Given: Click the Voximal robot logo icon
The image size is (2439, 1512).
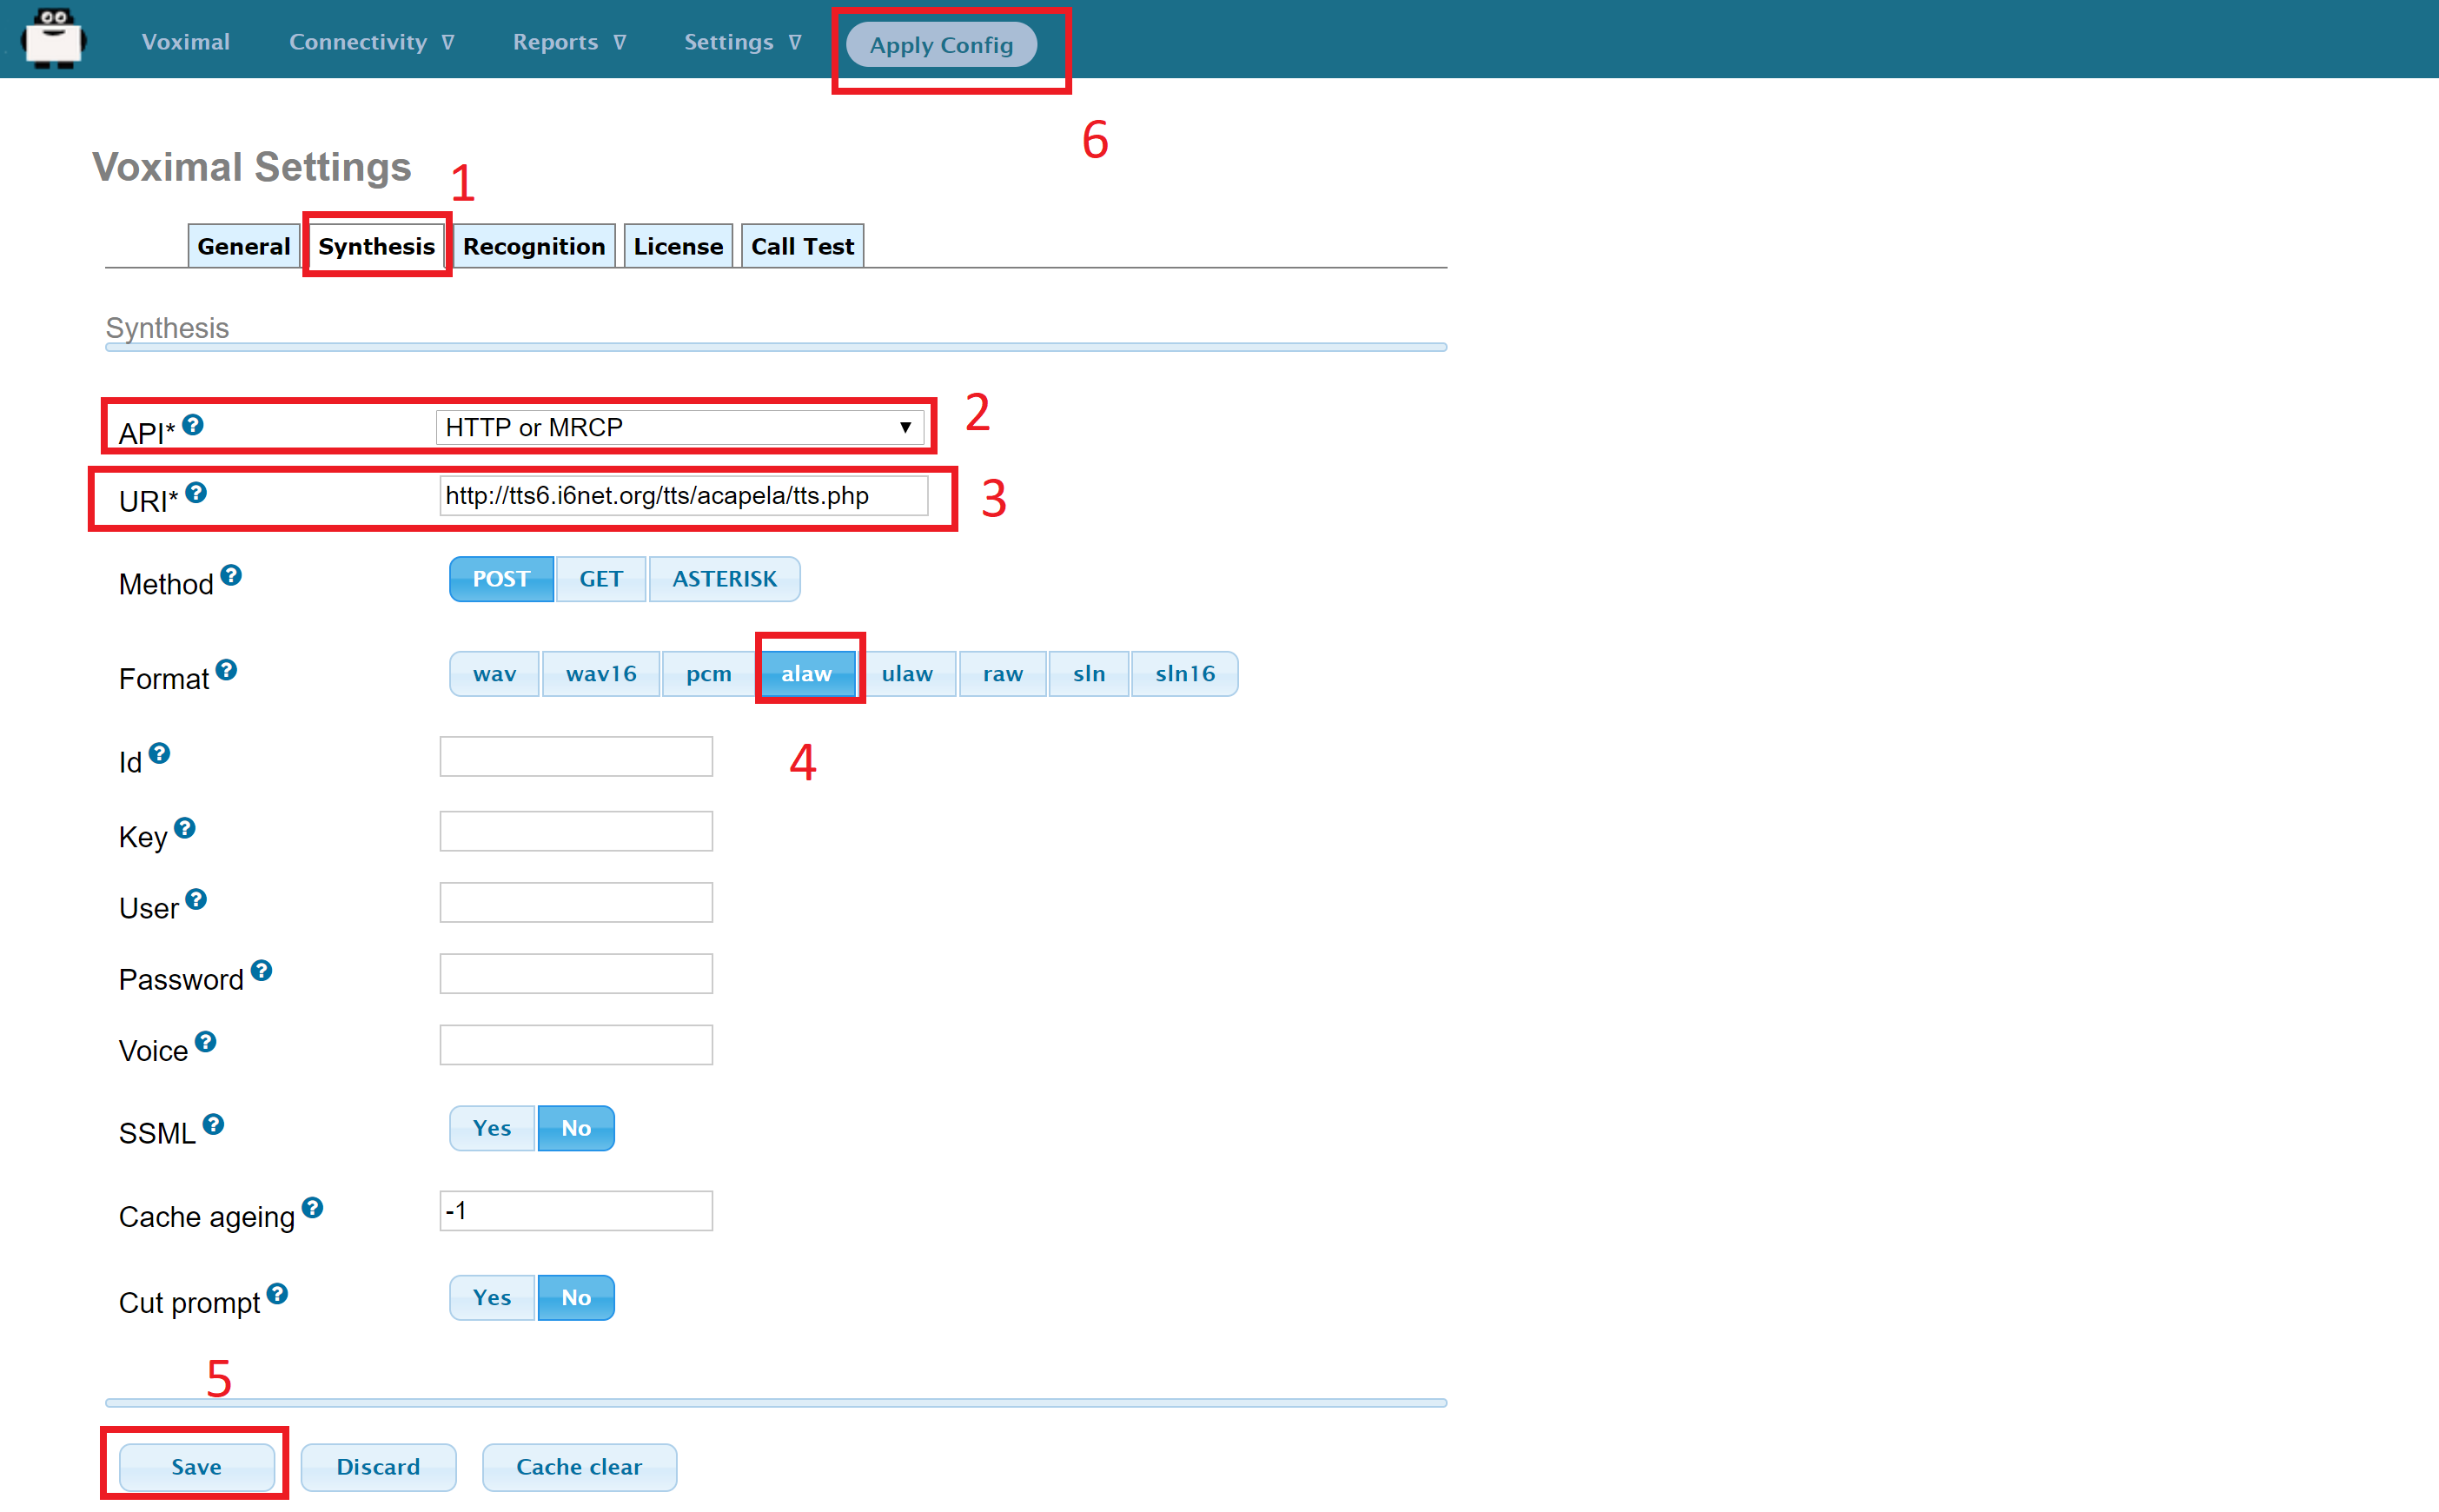Looking at the screenshot, I should coord(54,39).
